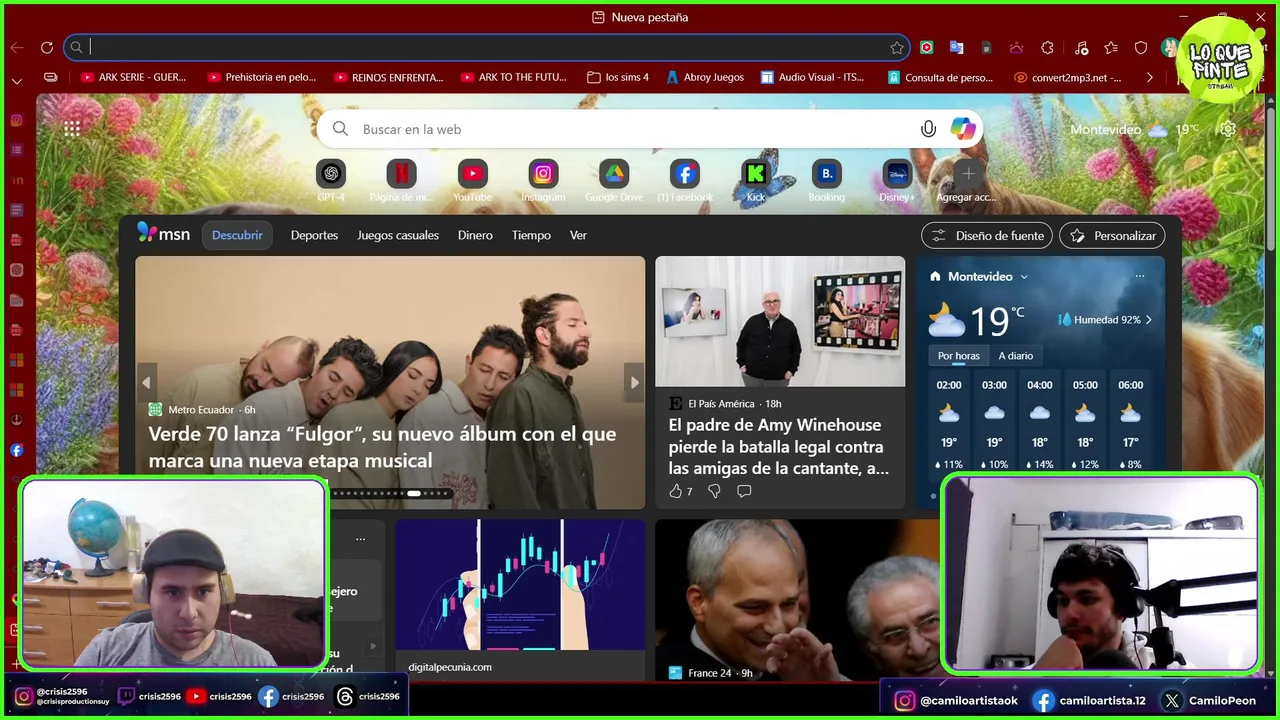Open comments on the Amy Winehouse article
This screenshot has height=720, width=1280.
tap(744, 491)
